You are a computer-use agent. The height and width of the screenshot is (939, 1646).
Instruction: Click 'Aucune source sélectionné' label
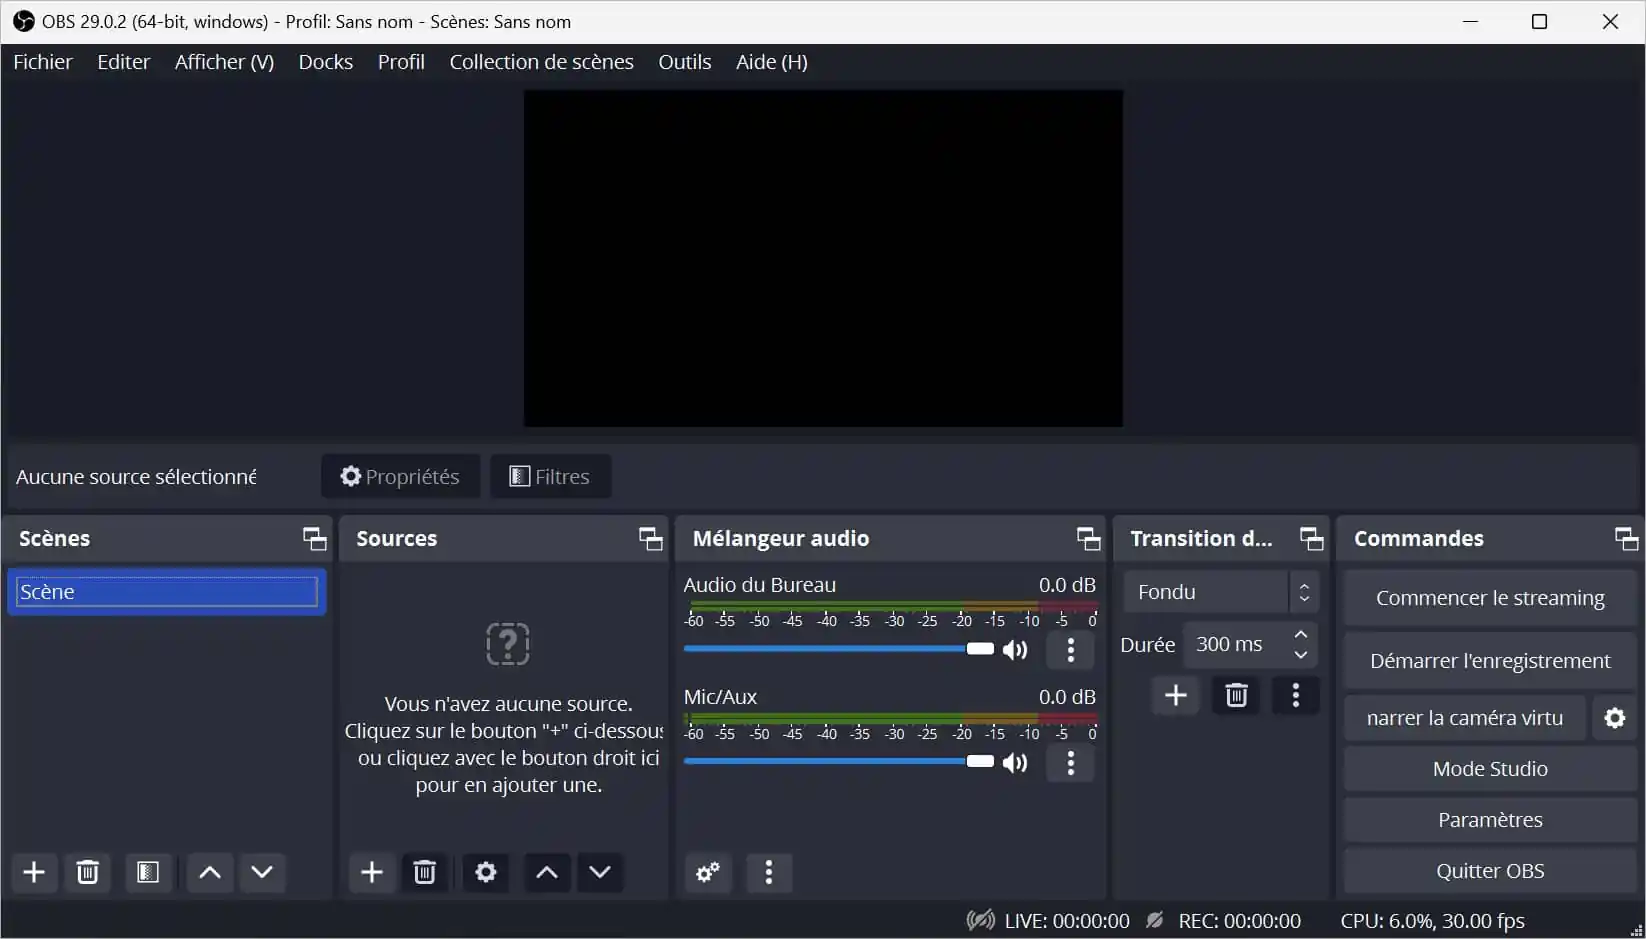pyautogui.click(x=137, y=477)
